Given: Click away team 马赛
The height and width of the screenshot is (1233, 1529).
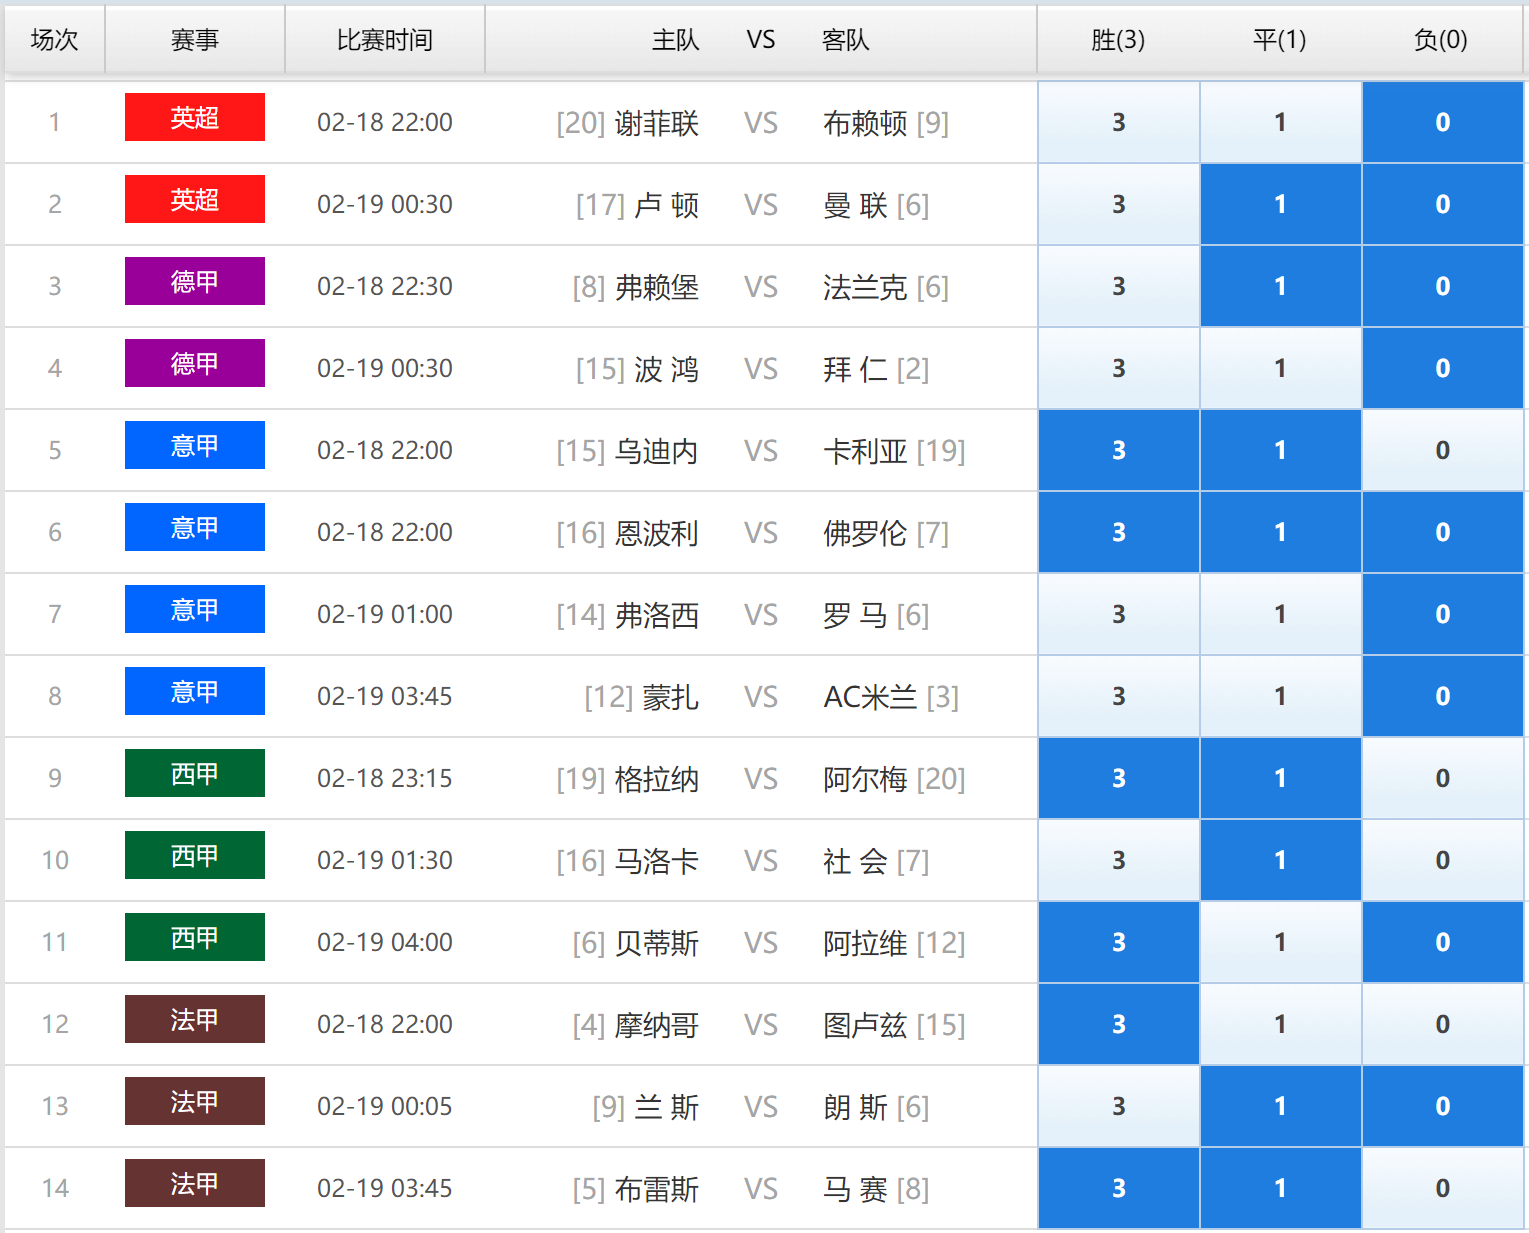Looking at the screenshot, I should tap(855, 1189).
